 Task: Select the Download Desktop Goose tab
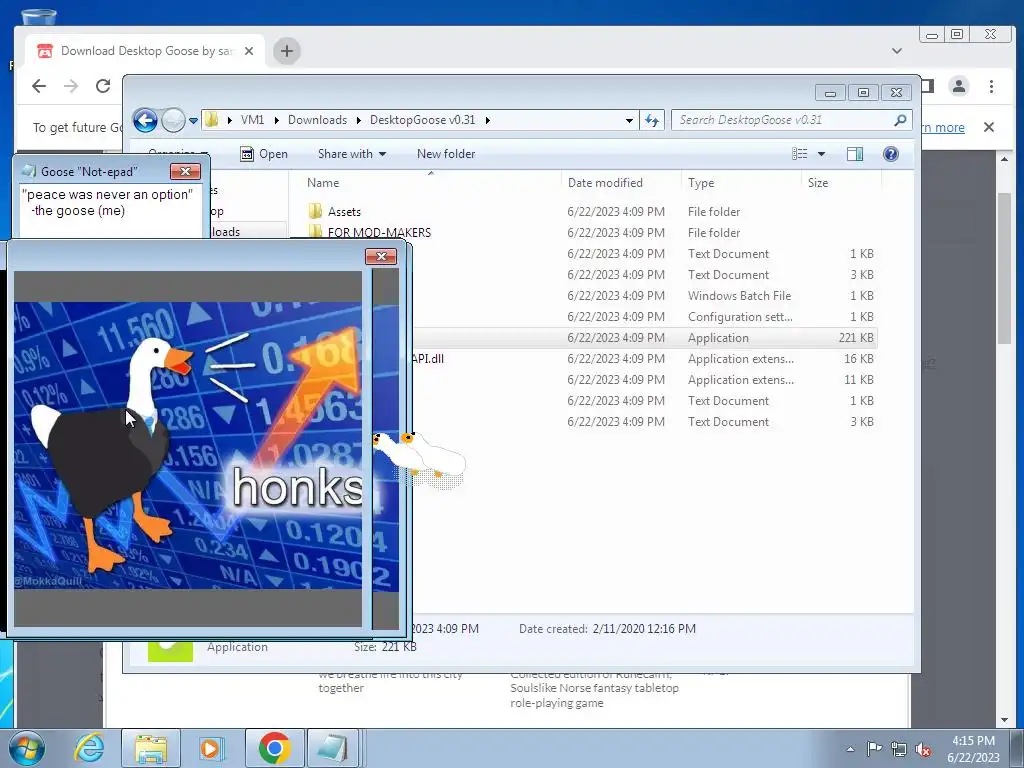[146, 51]
